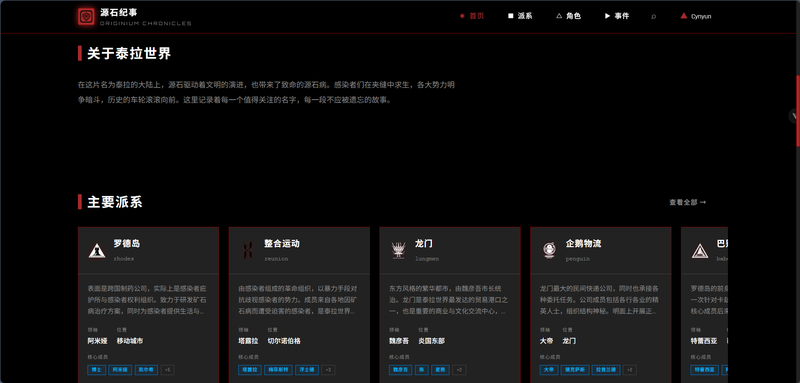Click the 企鹅物流 penguin emblem icon
The width and height of the screenshot is (800, 383).
click(549, 250)
